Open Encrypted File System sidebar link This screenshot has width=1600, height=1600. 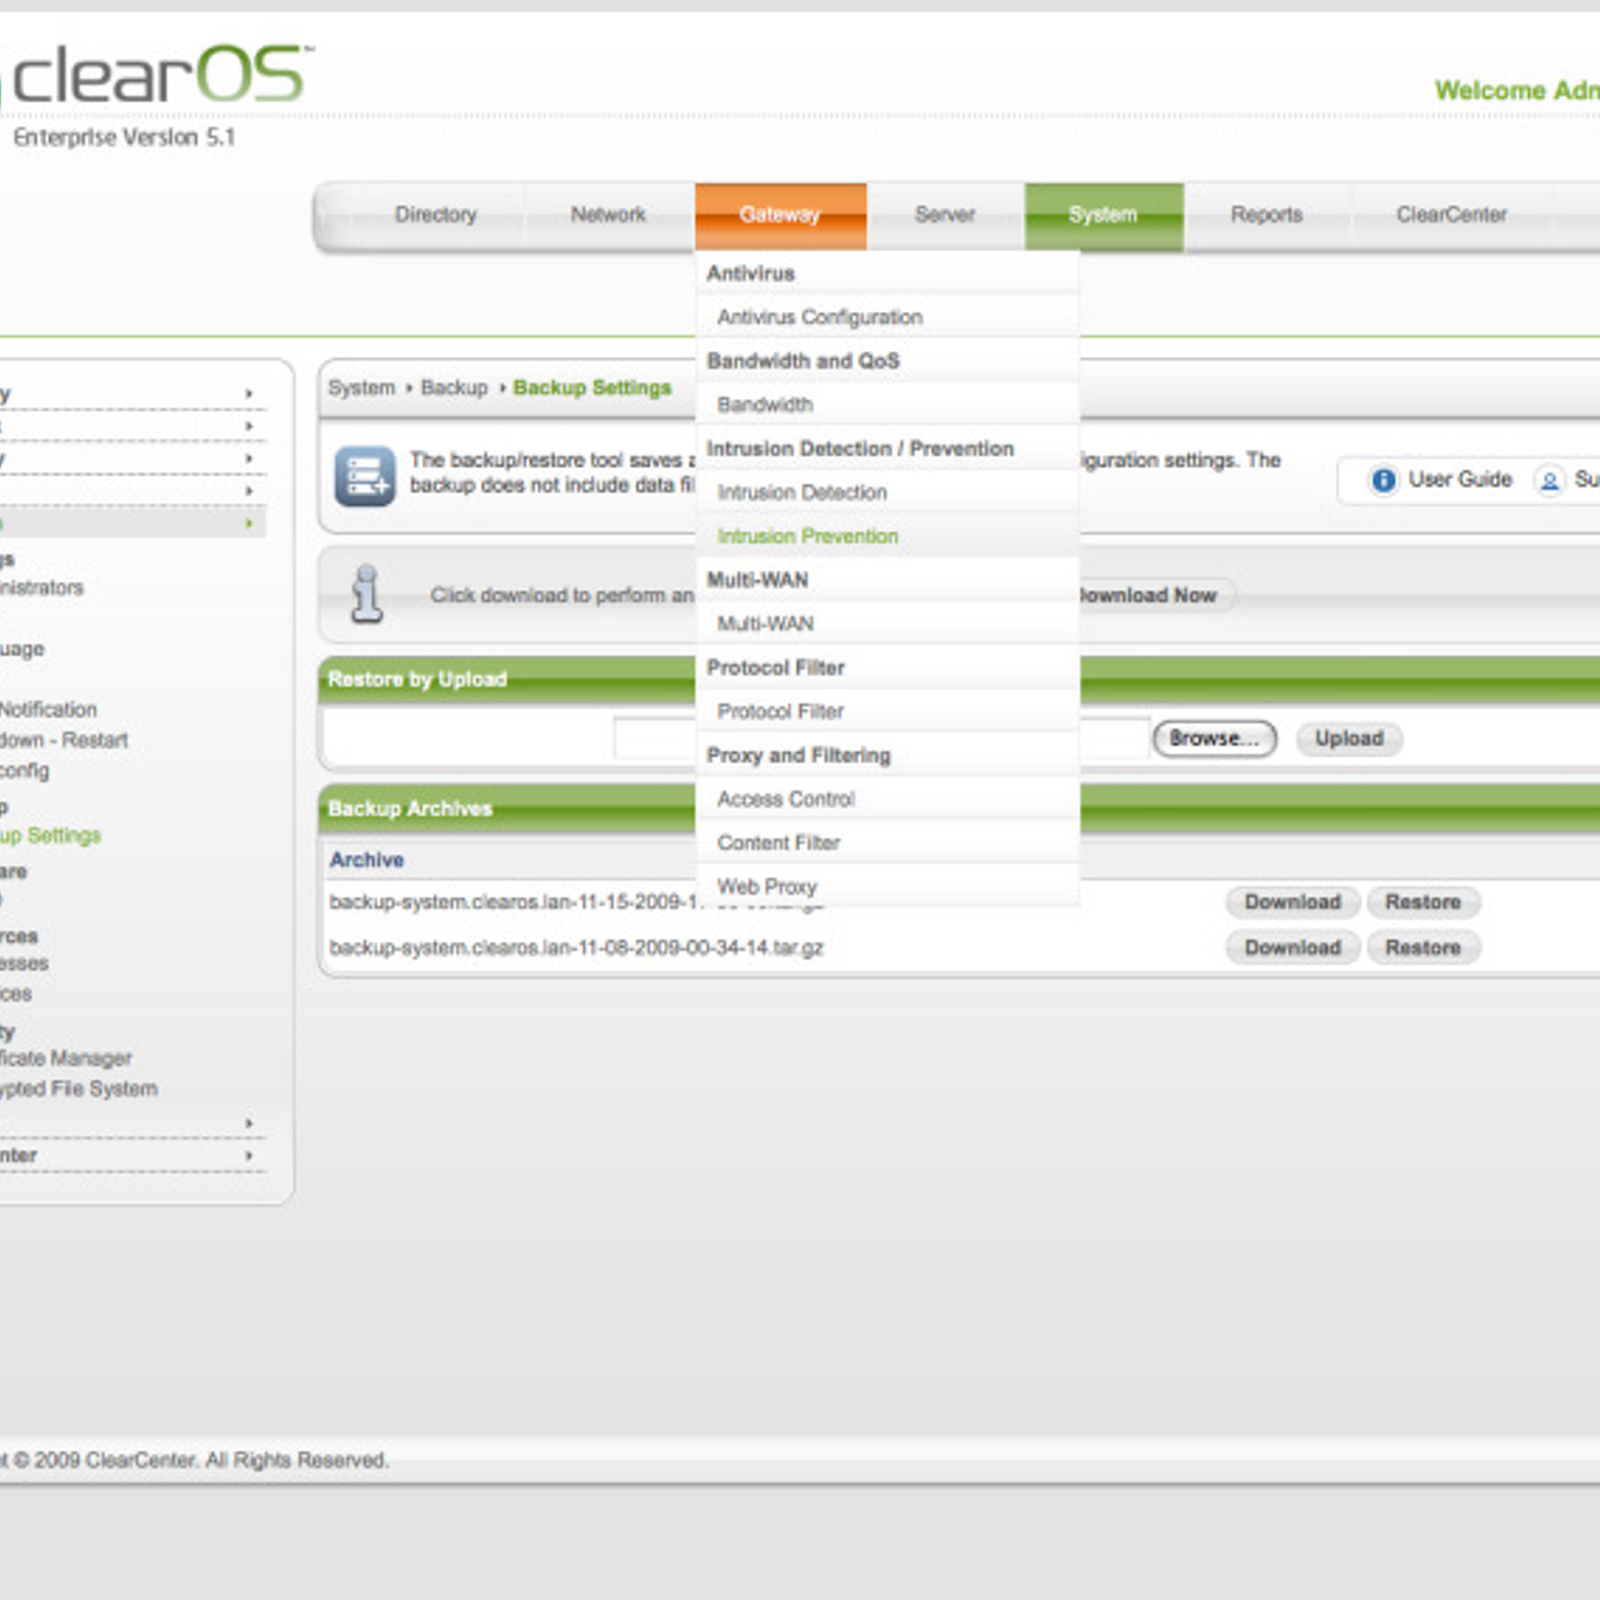[x=79, y=1089]
